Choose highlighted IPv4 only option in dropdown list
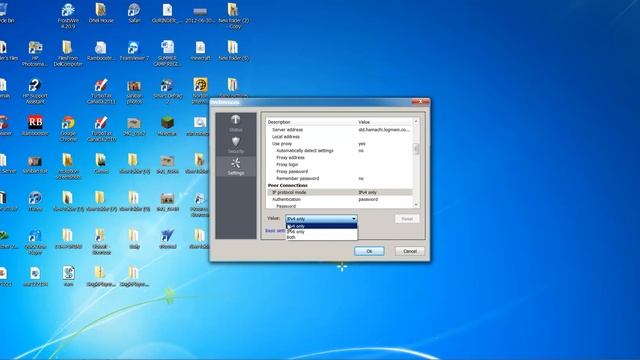The width and height of the screenshot is (640, 360). click(321, 226)
